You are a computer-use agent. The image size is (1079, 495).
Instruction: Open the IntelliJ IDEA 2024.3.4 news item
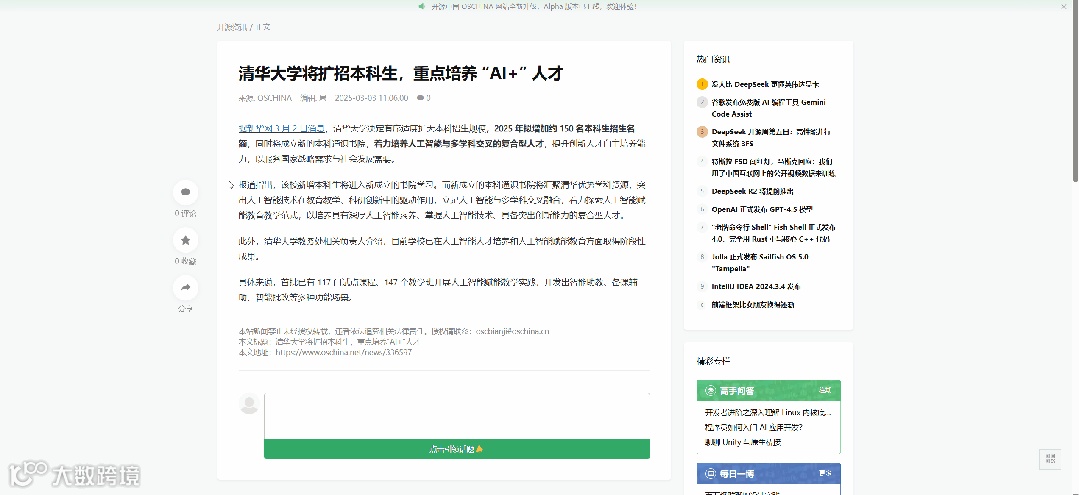pos(756,286)
